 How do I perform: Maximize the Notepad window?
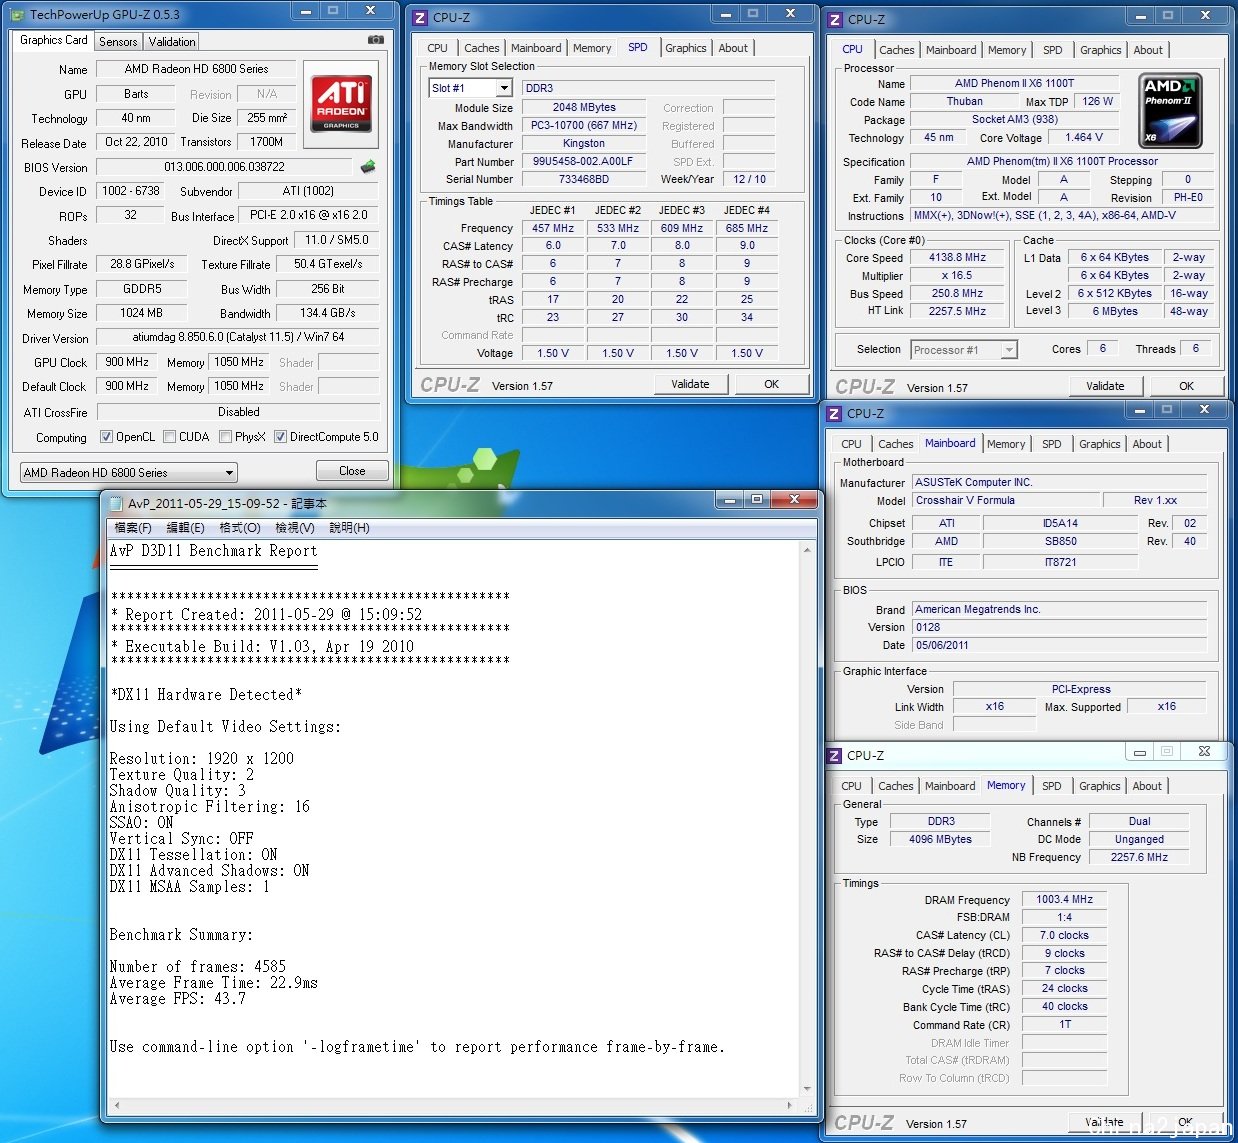tap(757, 499)
